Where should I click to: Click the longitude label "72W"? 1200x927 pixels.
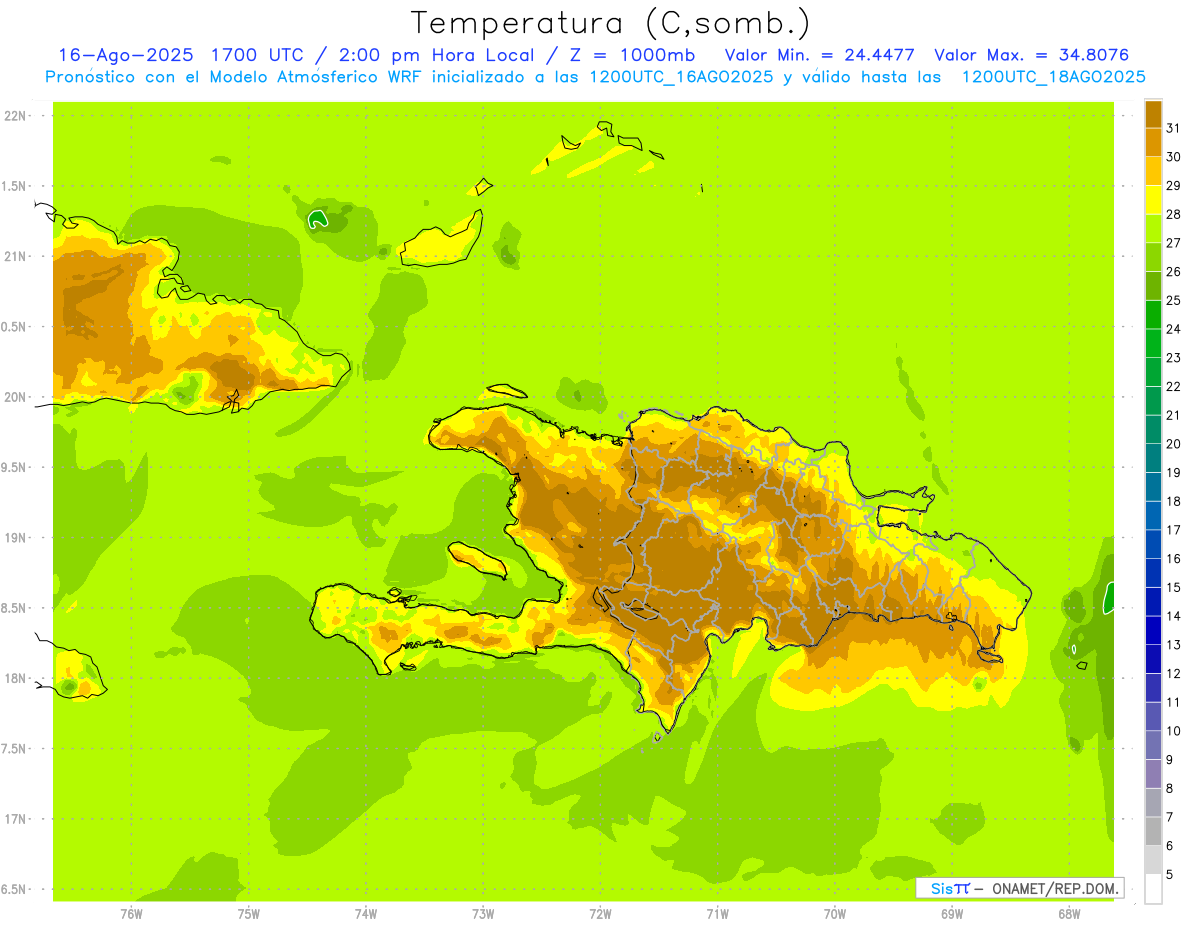(600, 914)
